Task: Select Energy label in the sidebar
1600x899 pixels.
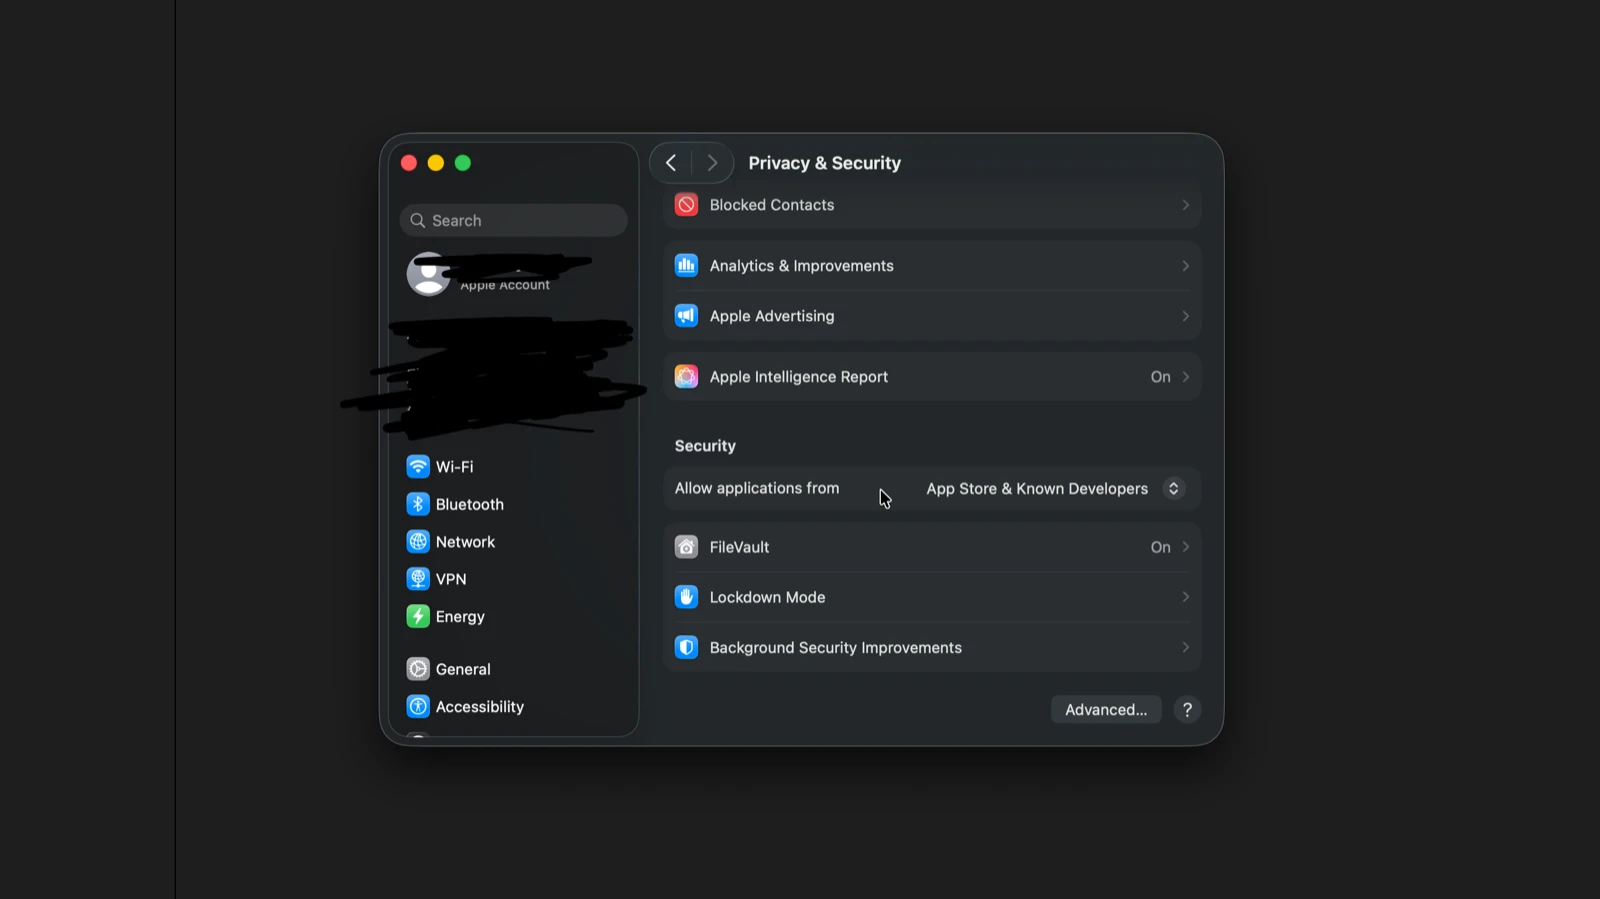Action: tap(460, 617)
